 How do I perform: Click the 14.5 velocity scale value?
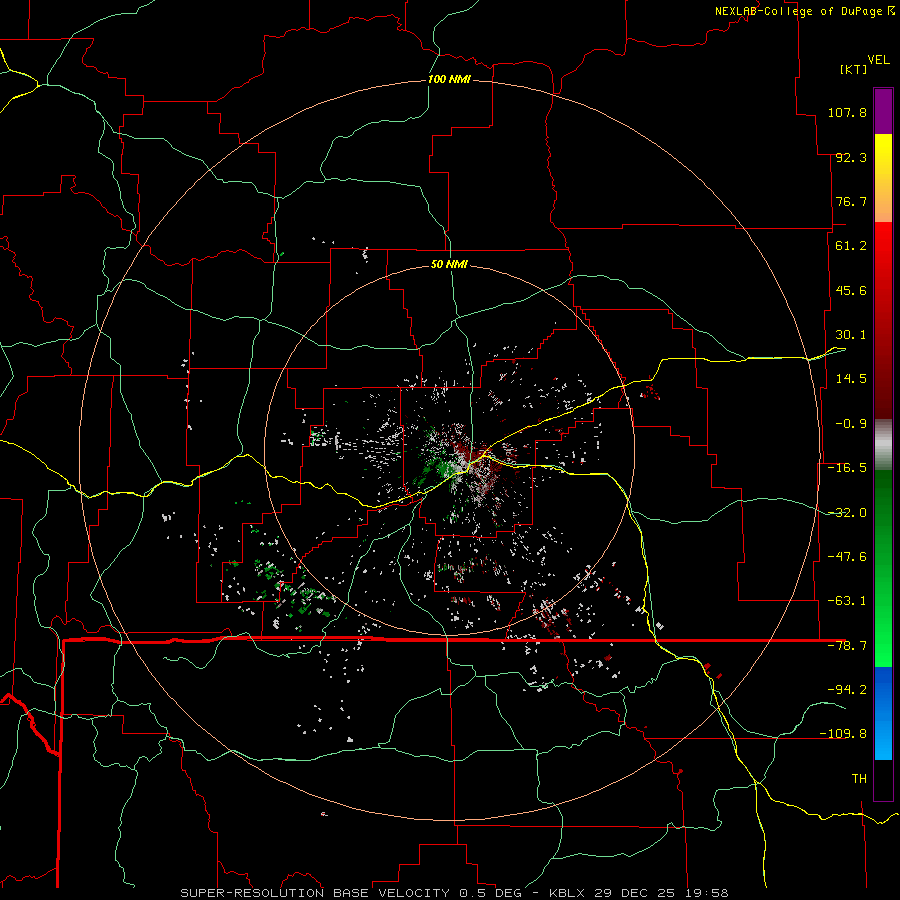coord(851,379)
